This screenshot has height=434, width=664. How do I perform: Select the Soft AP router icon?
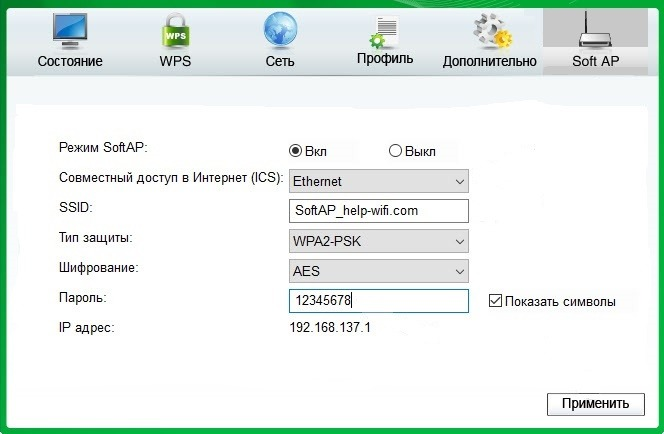click(x=595, y=30)
